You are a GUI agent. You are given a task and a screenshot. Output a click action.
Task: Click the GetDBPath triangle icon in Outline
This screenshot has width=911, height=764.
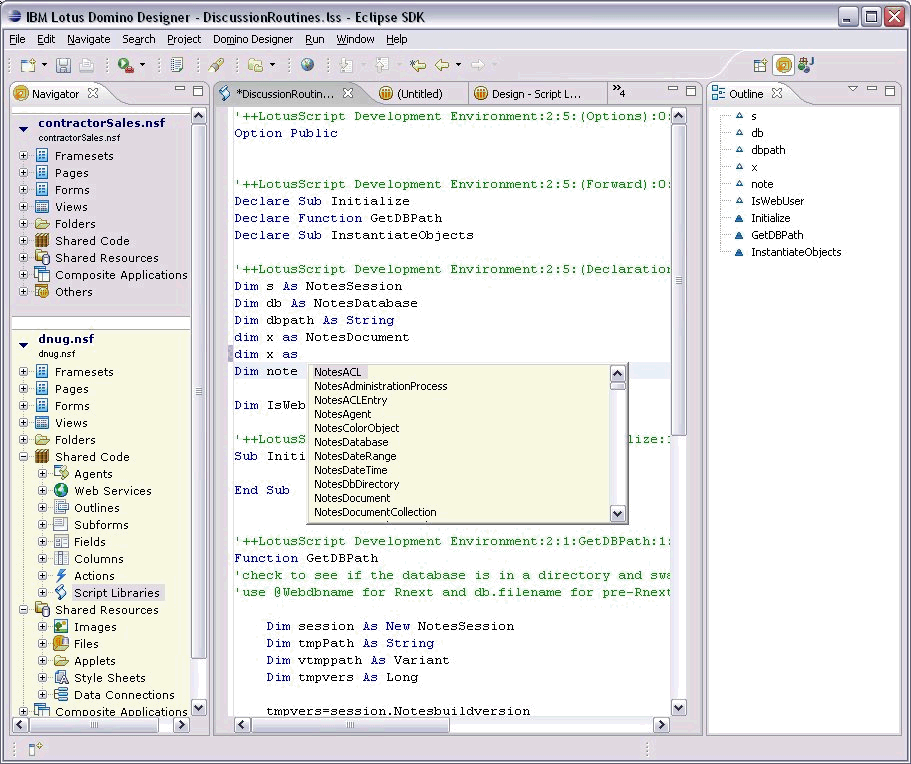point(739,235)
